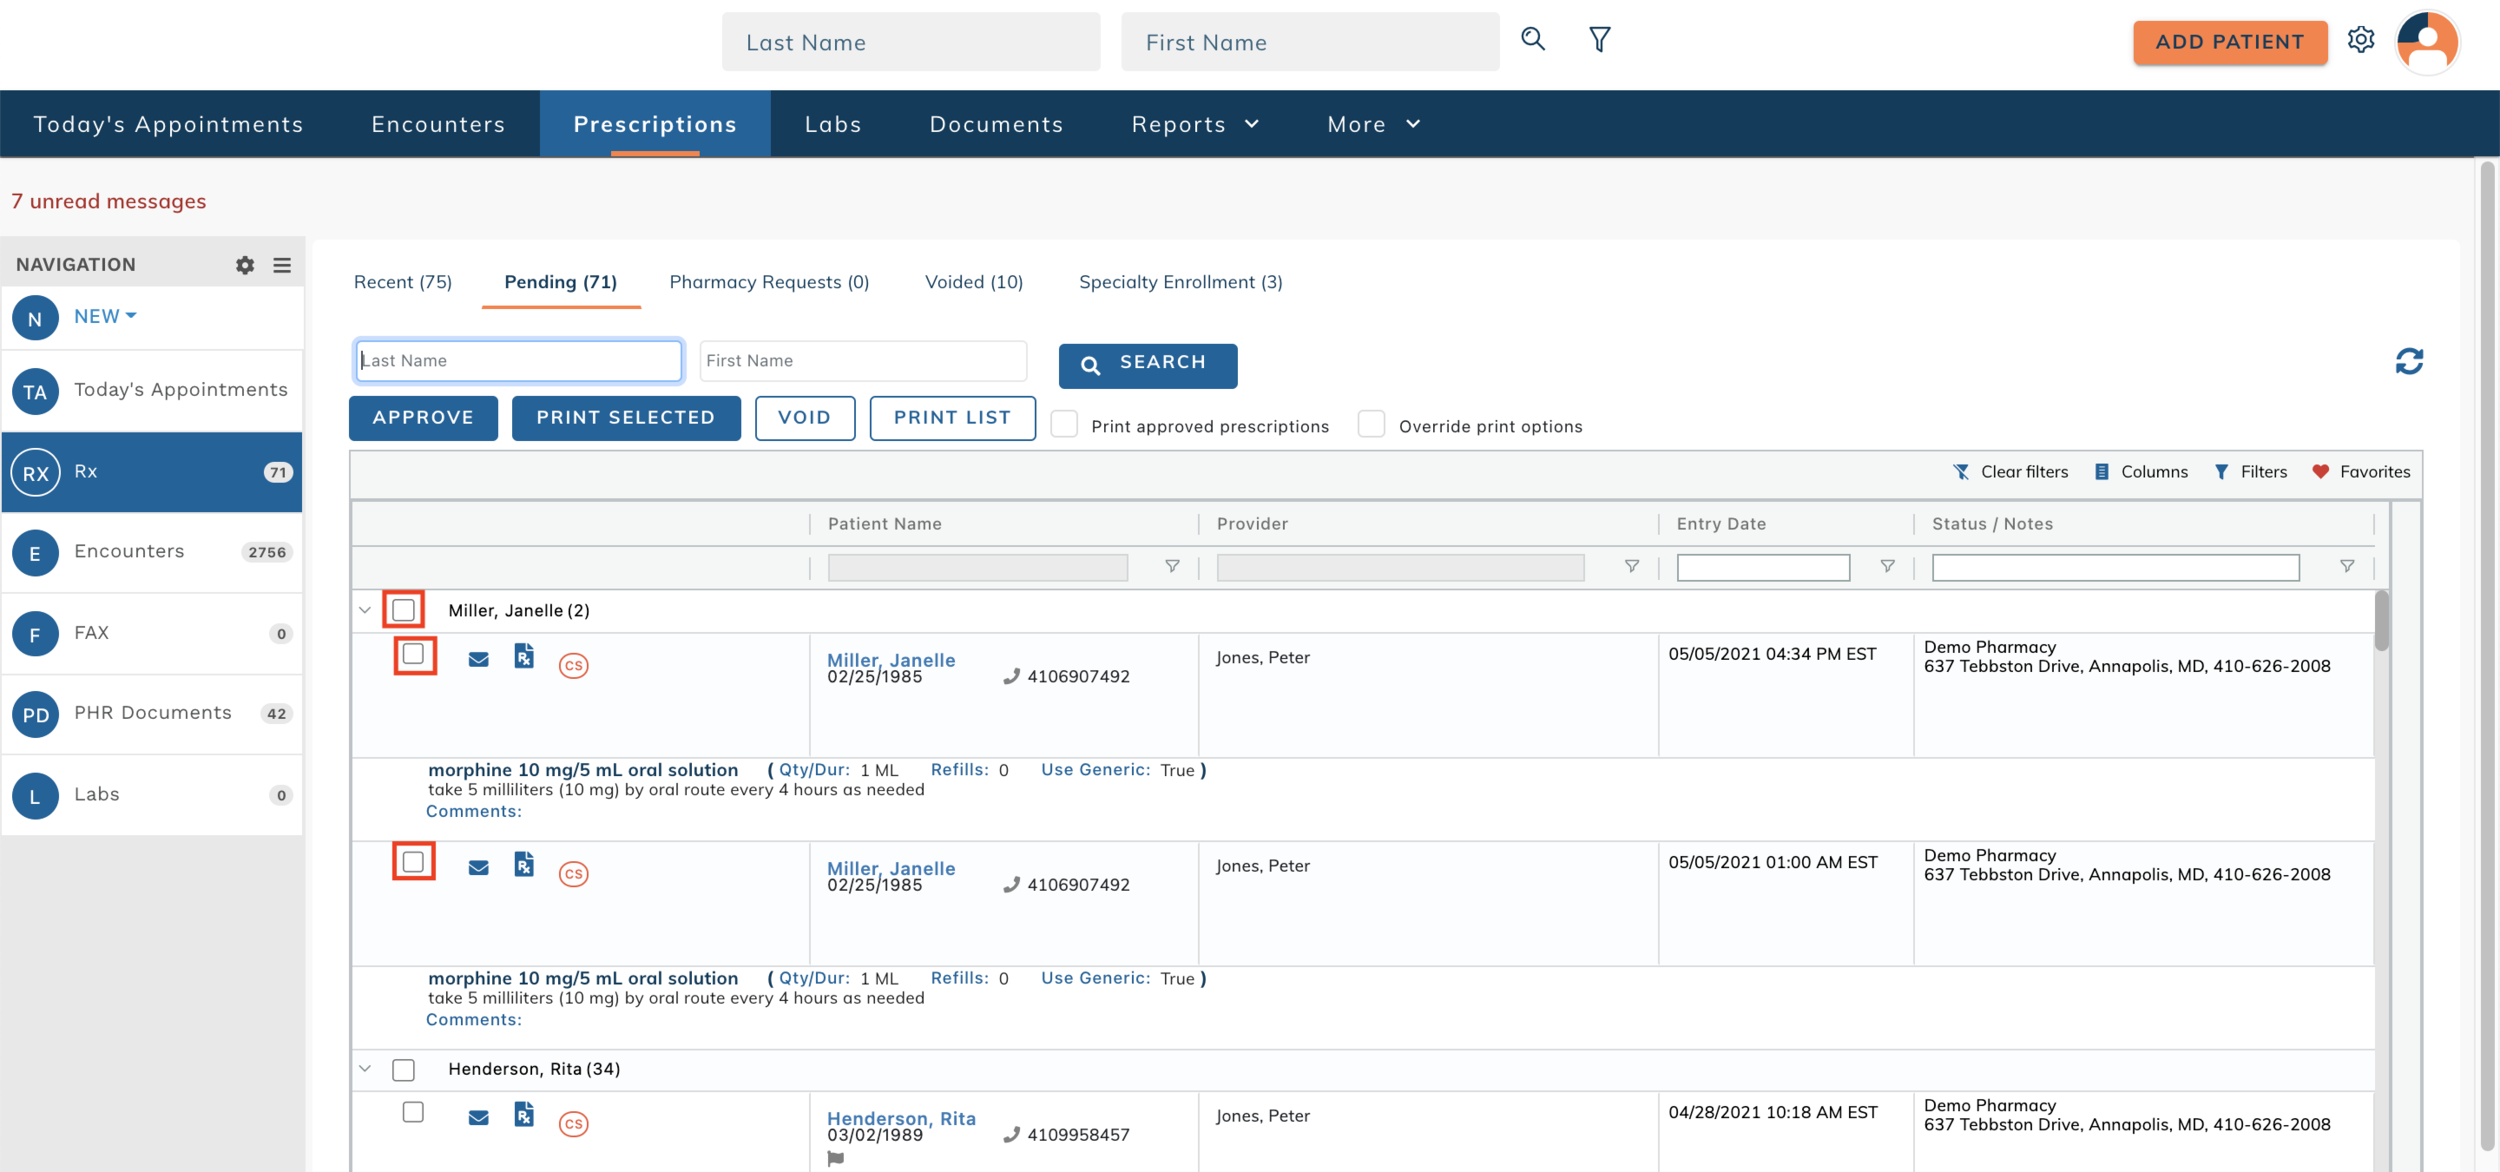Select Henderson, Rita group checkbox

click(x=403, y=1070)
